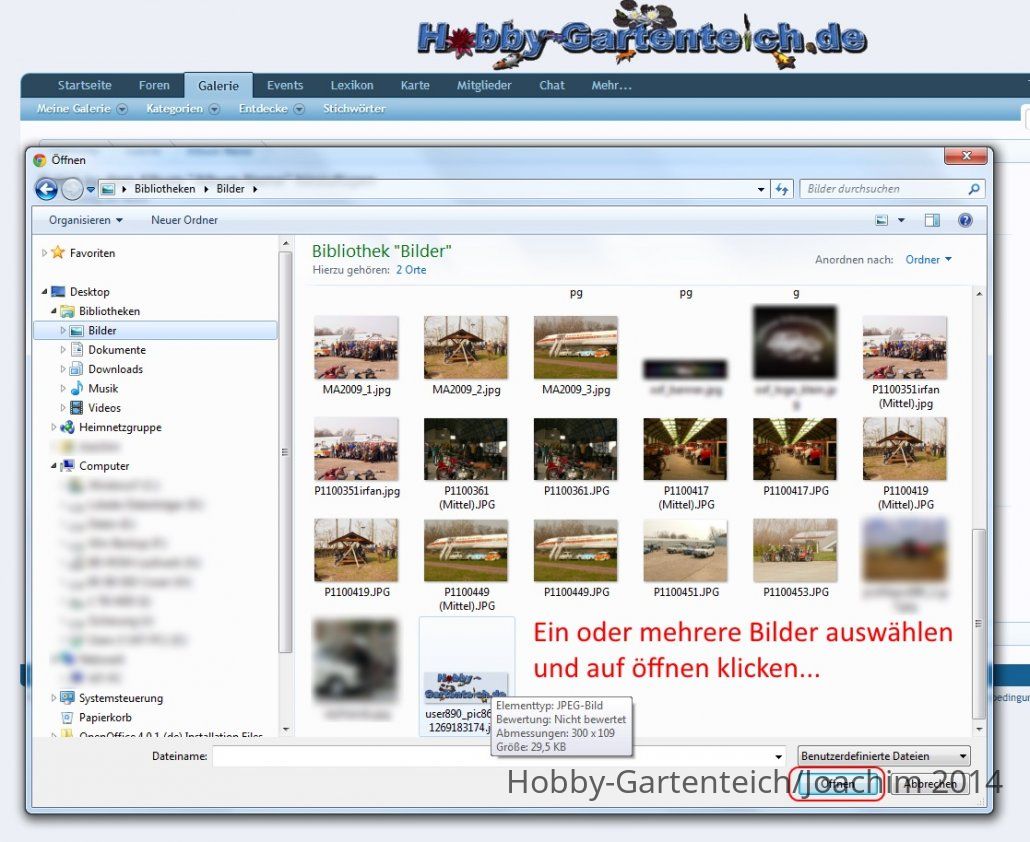1030x842 pixels.
Task: Select the user890_pic86 Hobby-Gartenteich logo file
Action: (x=466, y=676)
